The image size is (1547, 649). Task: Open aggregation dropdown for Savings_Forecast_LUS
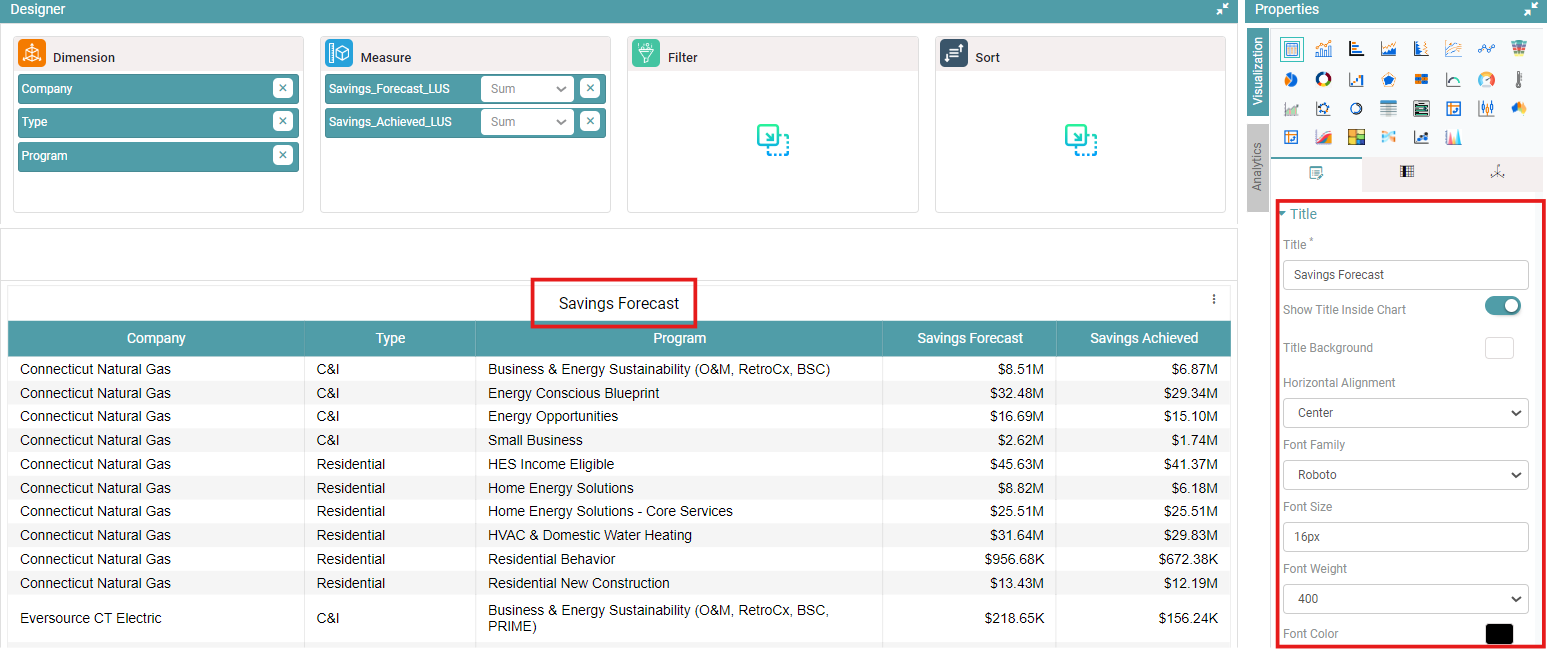tap(527, 89)
